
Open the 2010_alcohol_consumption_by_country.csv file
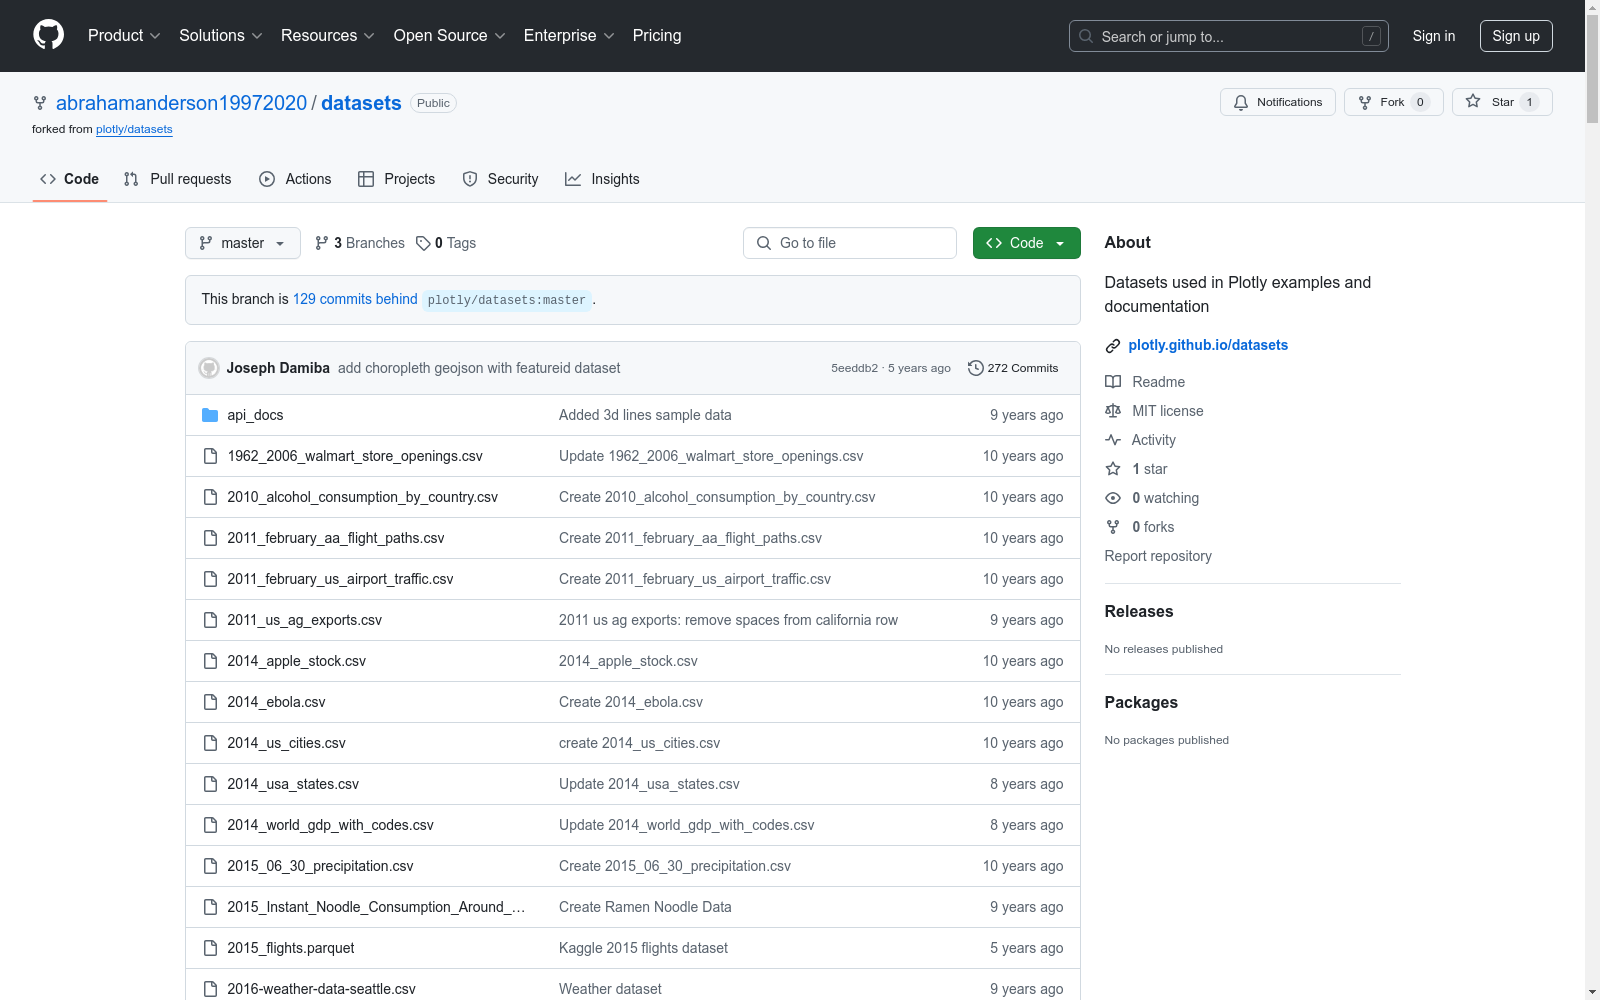pyautogui.click(x=362, y=497)
